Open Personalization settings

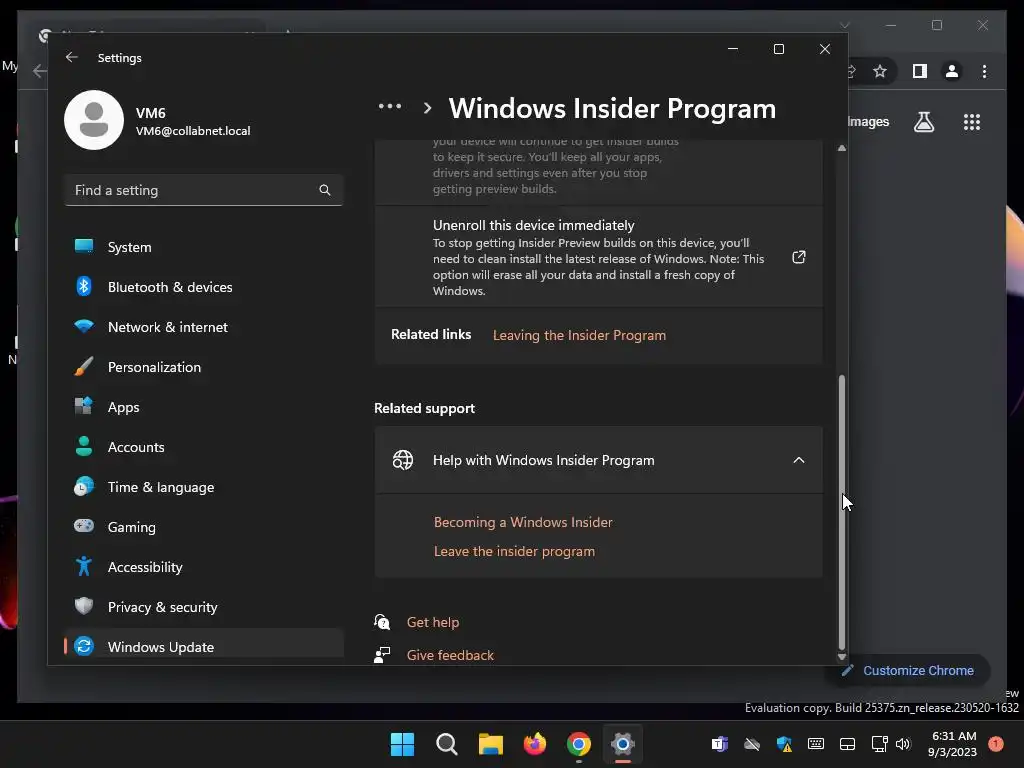pos(204,367)
